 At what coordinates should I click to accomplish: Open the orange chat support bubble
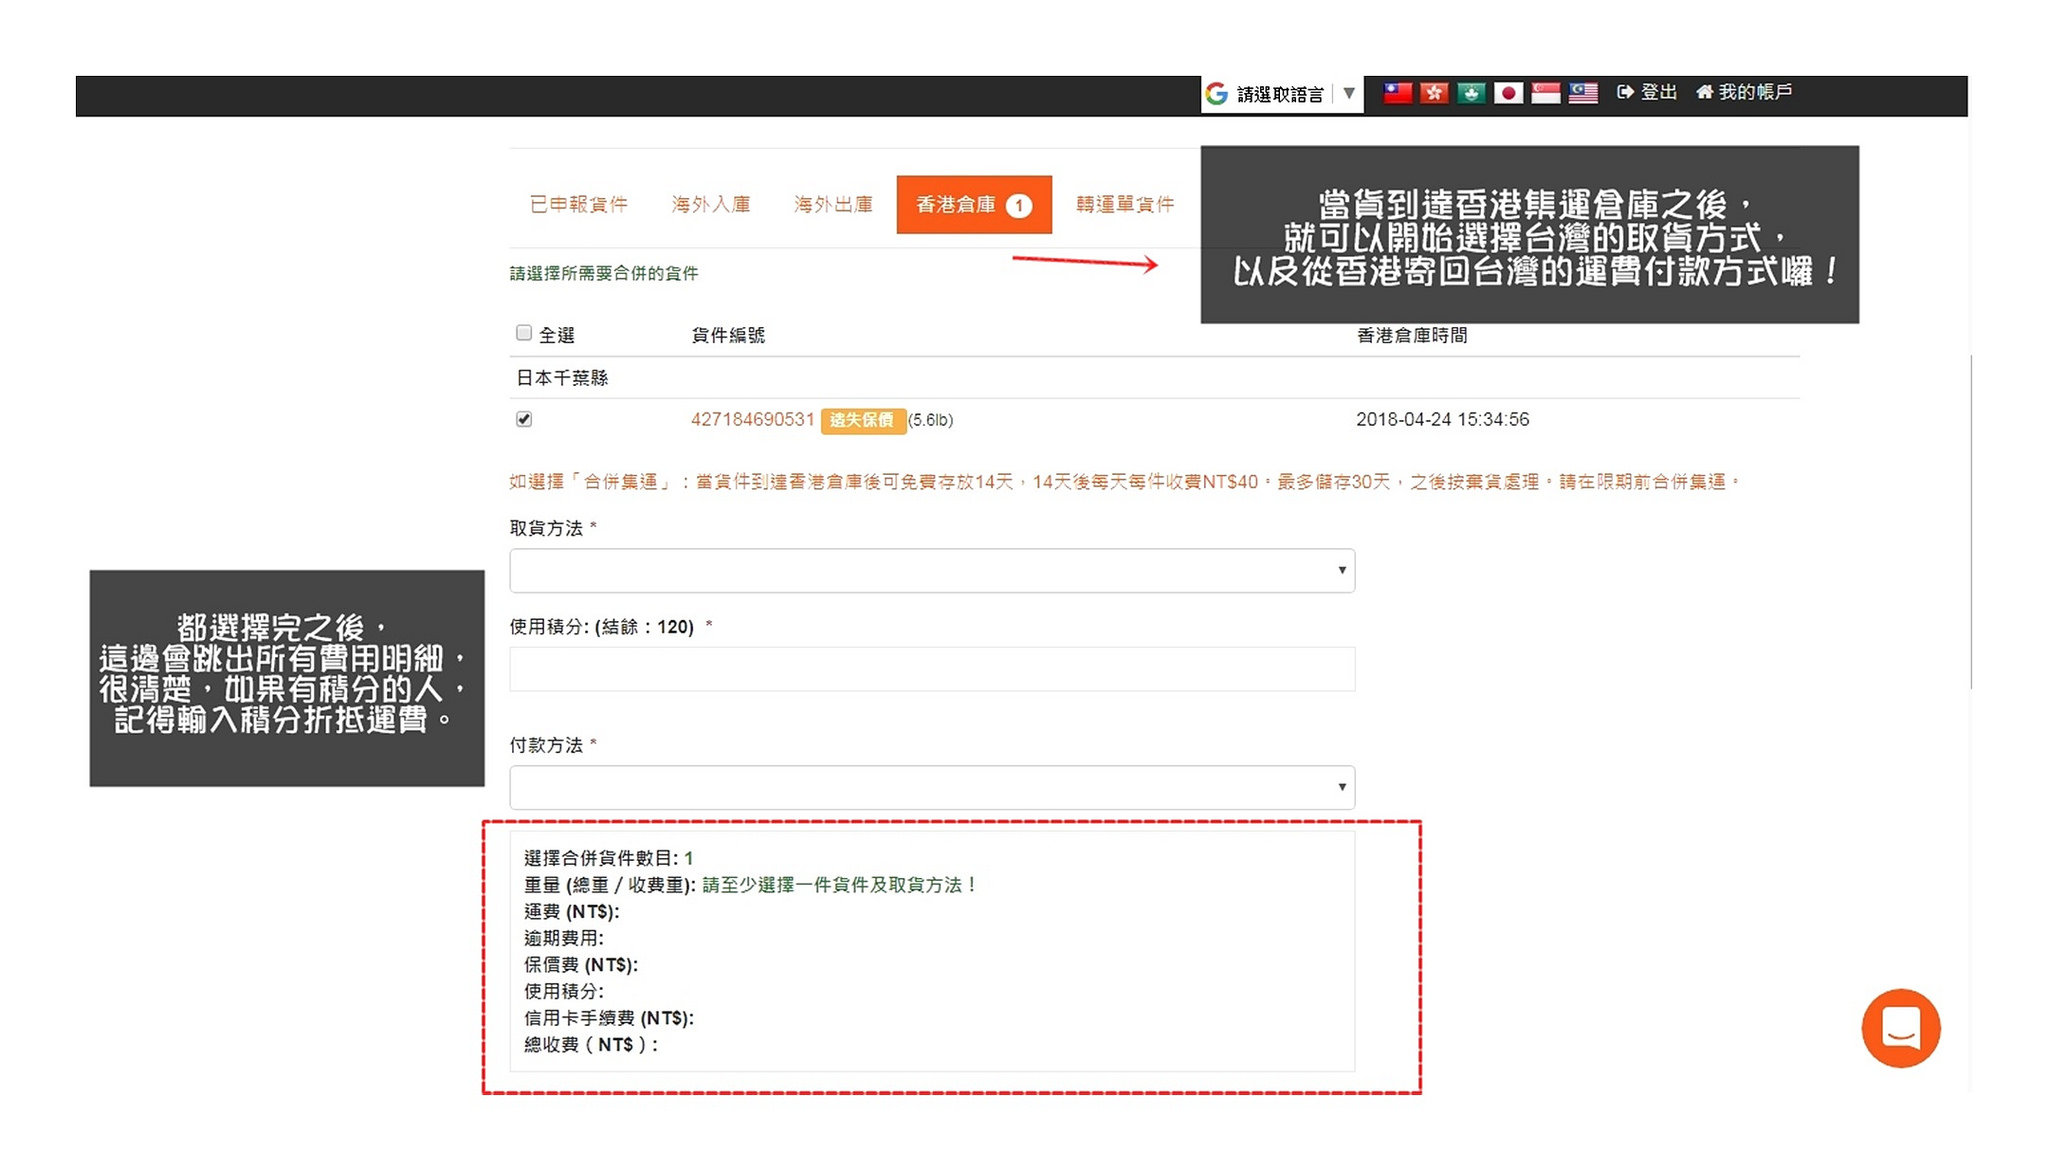pos(1900,1028)
